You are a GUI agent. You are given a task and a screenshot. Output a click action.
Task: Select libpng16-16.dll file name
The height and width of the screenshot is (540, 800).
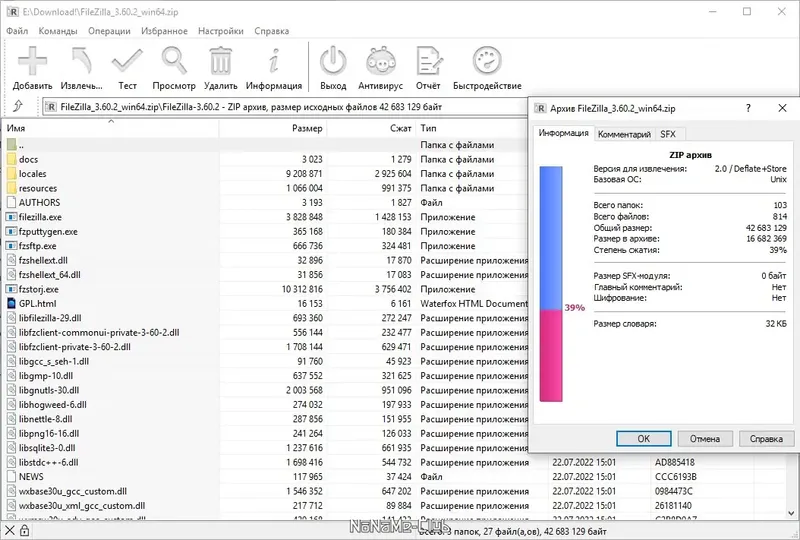point(49,433)
